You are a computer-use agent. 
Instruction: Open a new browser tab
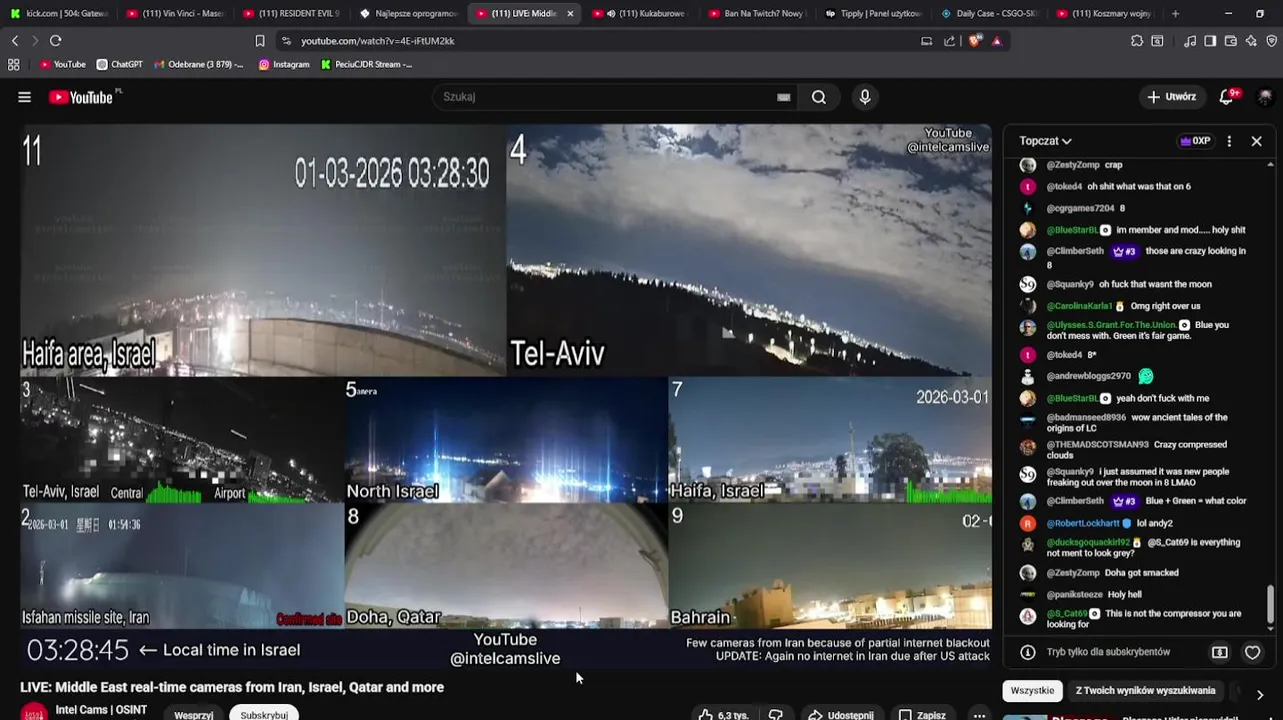point(1175,14)
